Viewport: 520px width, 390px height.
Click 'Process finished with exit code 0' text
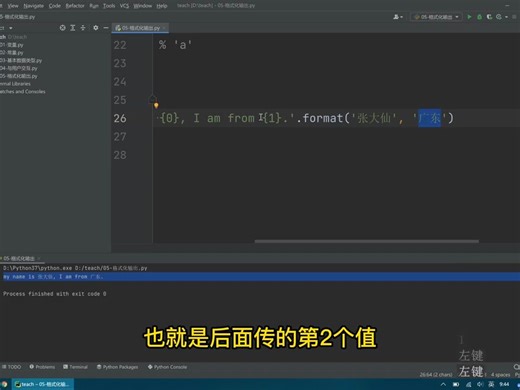click(x=55, y=294)
